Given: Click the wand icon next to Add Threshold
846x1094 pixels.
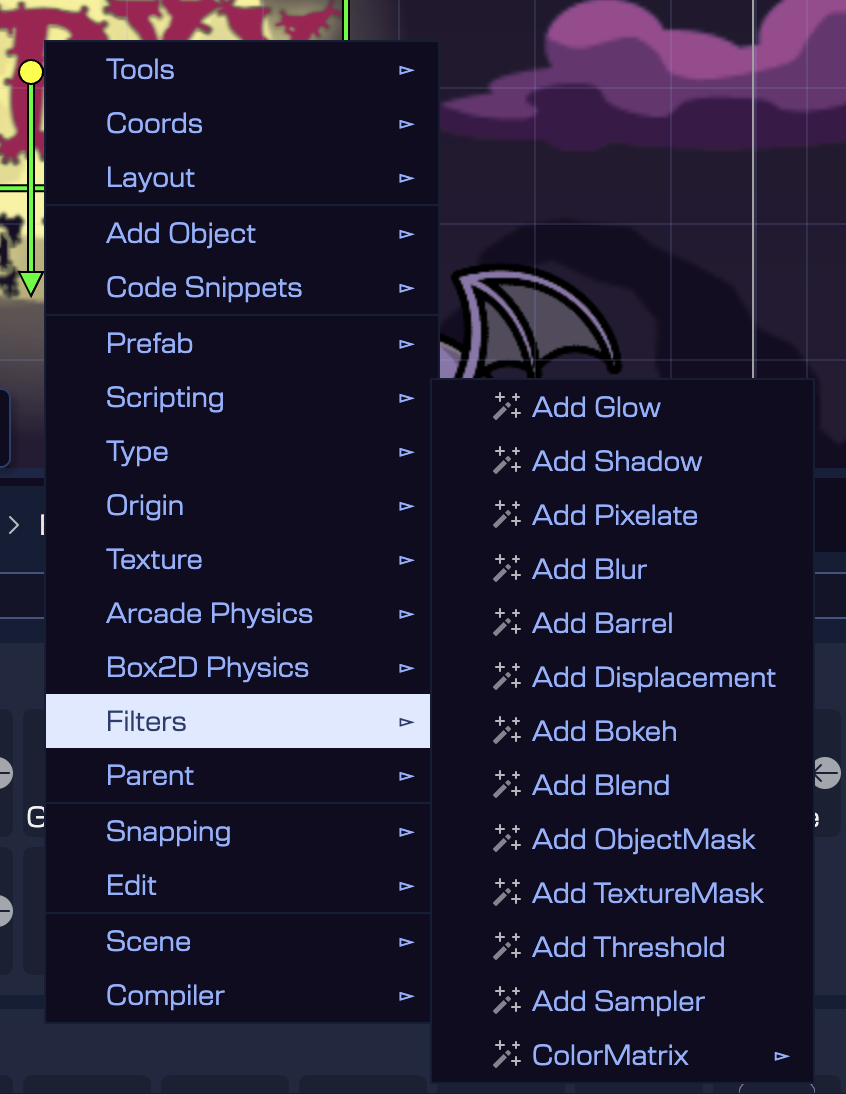Looking at the screenshot, I should [507, 947].
